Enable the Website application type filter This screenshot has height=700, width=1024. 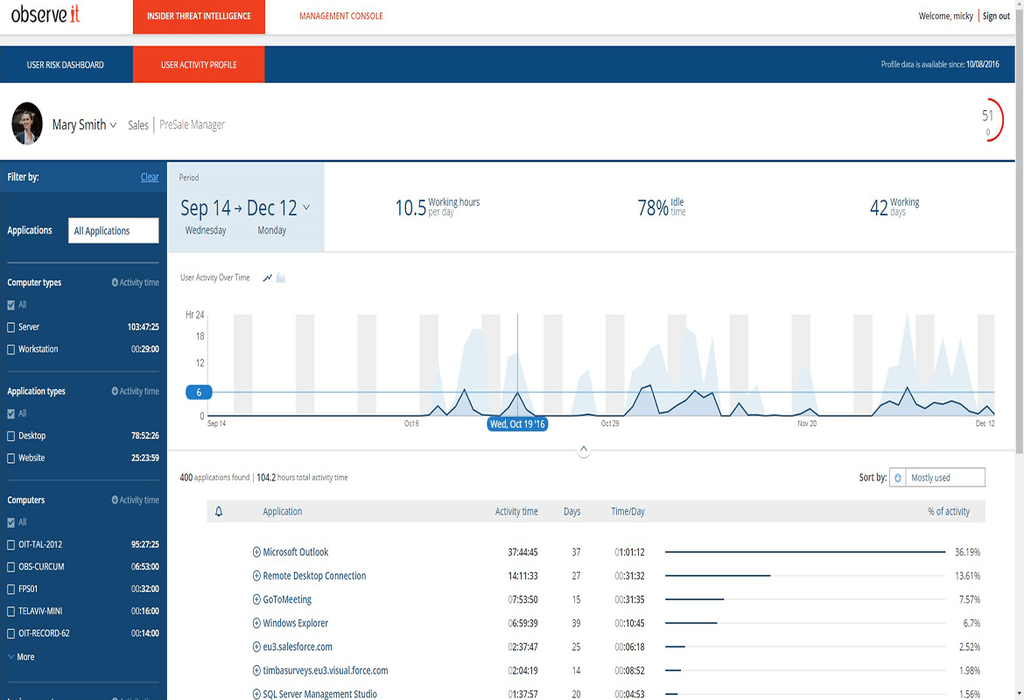pos(11,458)
